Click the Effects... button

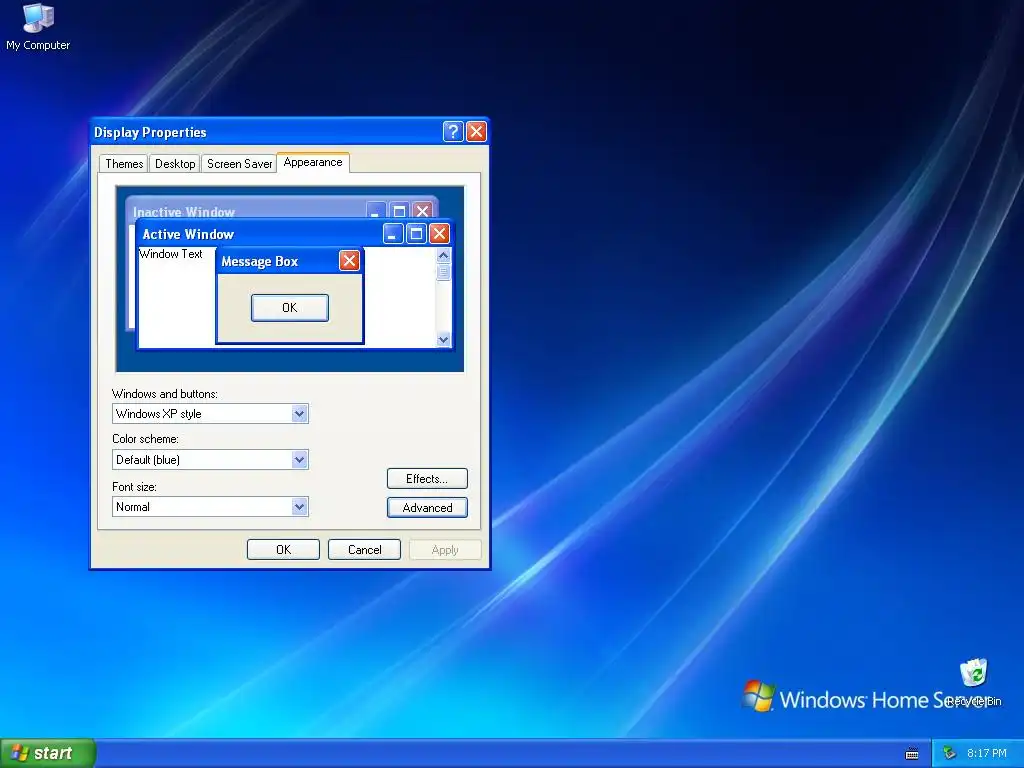(x=427, y=479)
